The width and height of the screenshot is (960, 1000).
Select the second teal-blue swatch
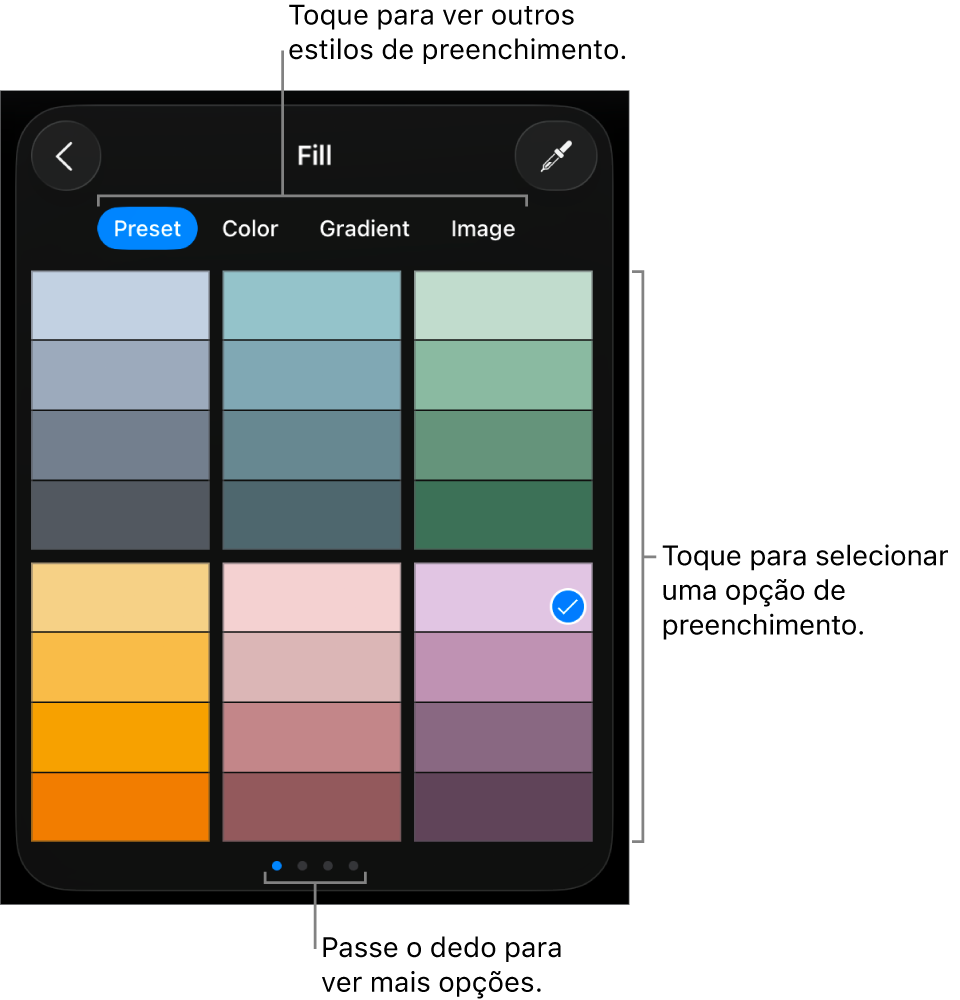312,375
